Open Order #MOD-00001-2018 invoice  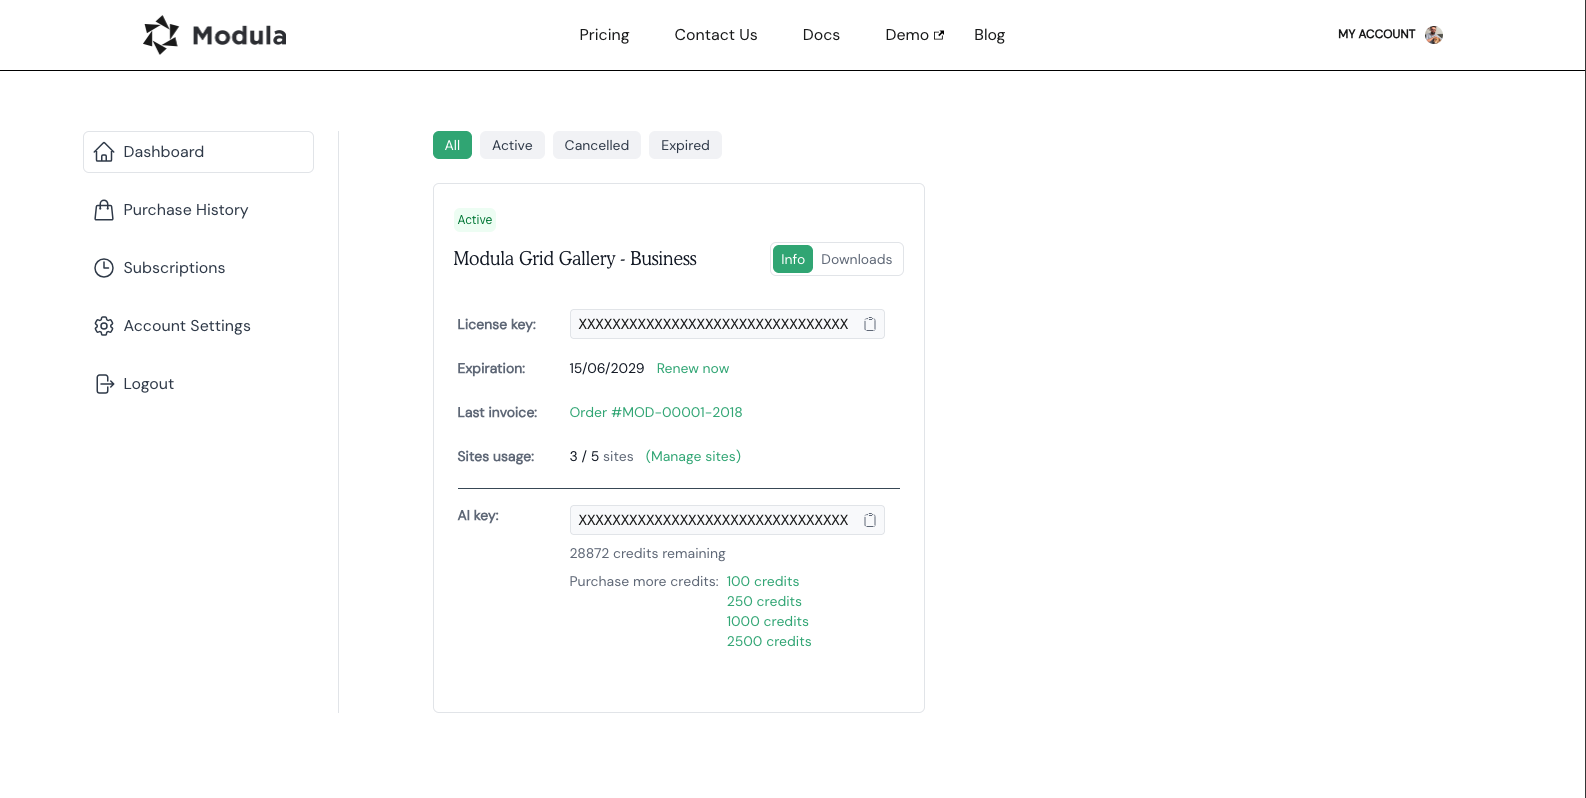pos(656,412)
